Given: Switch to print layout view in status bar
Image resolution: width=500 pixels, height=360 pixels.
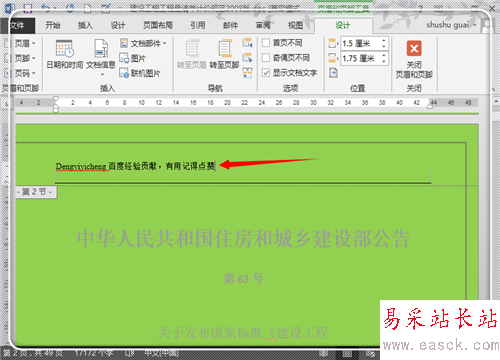Looking at the screenshot, I should click(x=347, y=353).
